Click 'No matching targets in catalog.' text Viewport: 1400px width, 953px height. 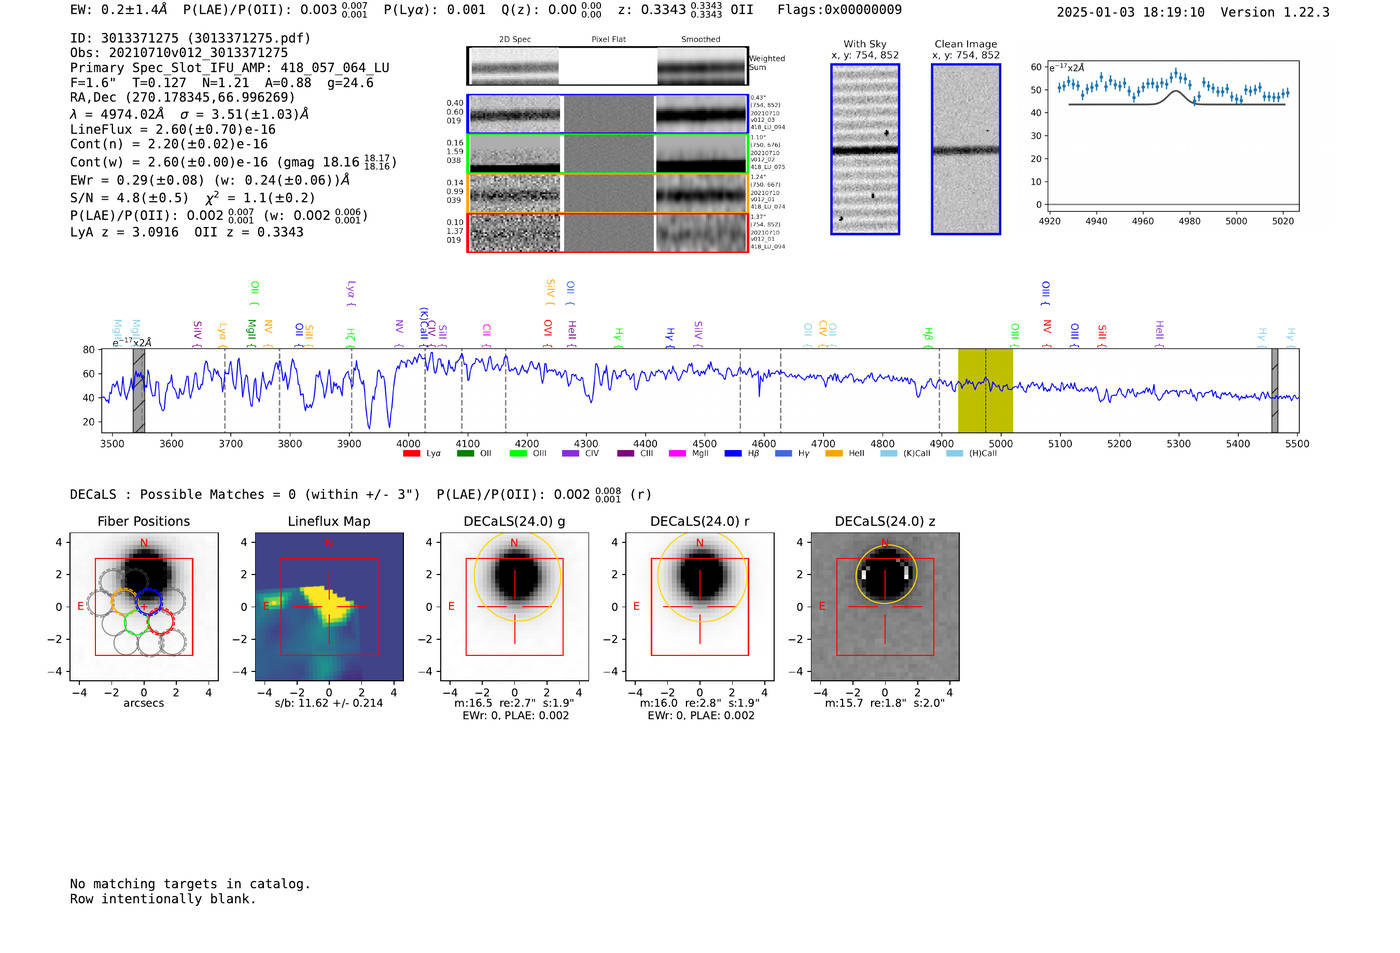click(190, 884)
